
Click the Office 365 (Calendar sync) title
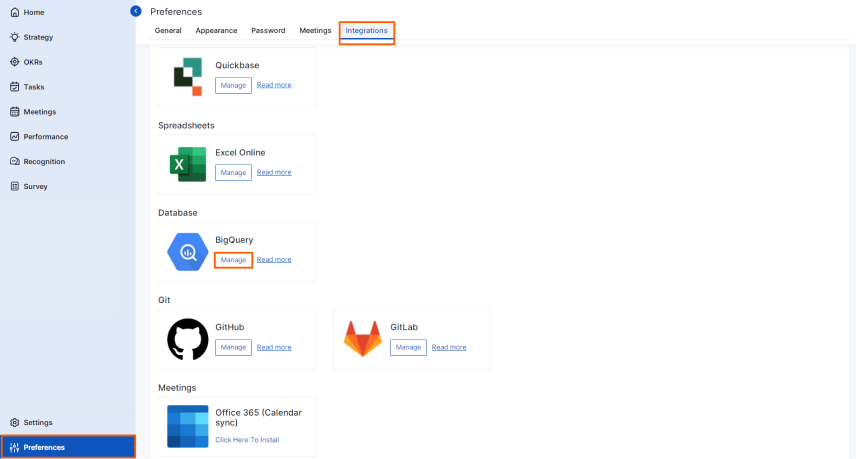tap(258, 418)
